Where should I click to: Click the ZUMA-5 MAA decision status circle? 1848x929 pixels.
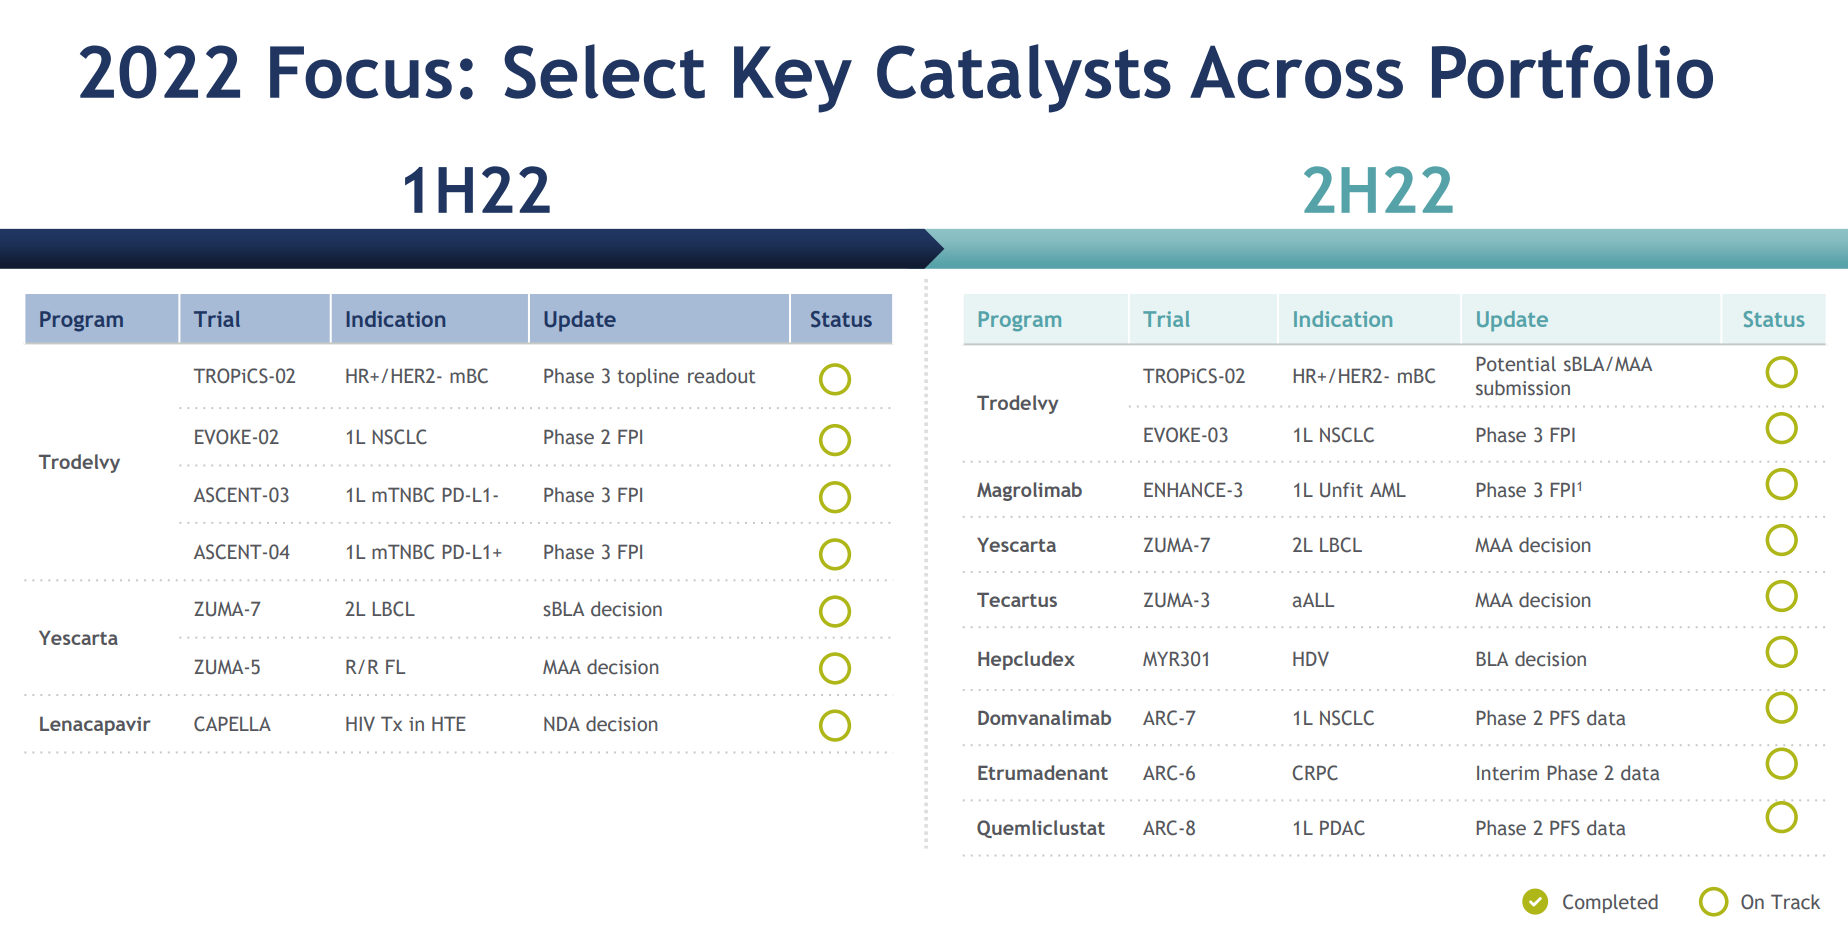click(x=835, y=668)
